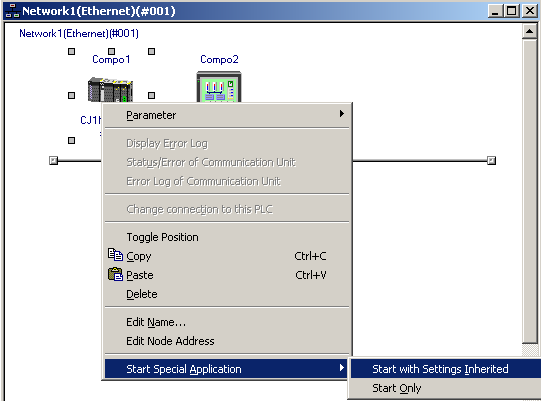This screenshot has width=541, height=401.
Task: Select the Compo2 touch panel icon
Action: click(x=219, y=86)
